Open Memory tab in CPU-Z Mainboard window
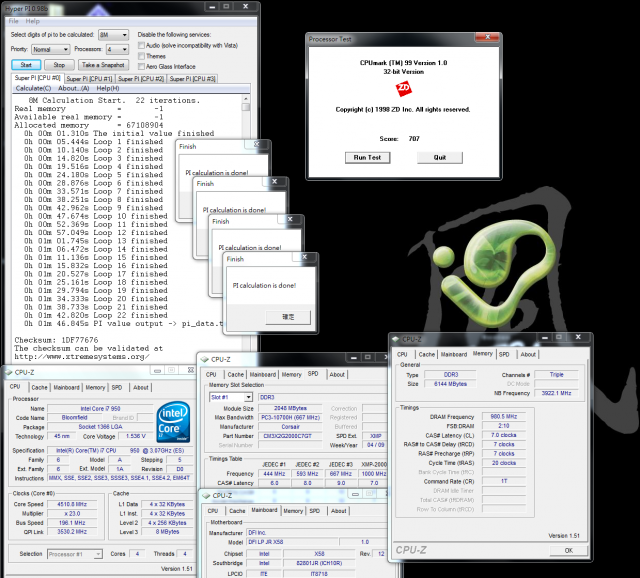The width and height of the screenshot is (640, 578). click(293, 511)
